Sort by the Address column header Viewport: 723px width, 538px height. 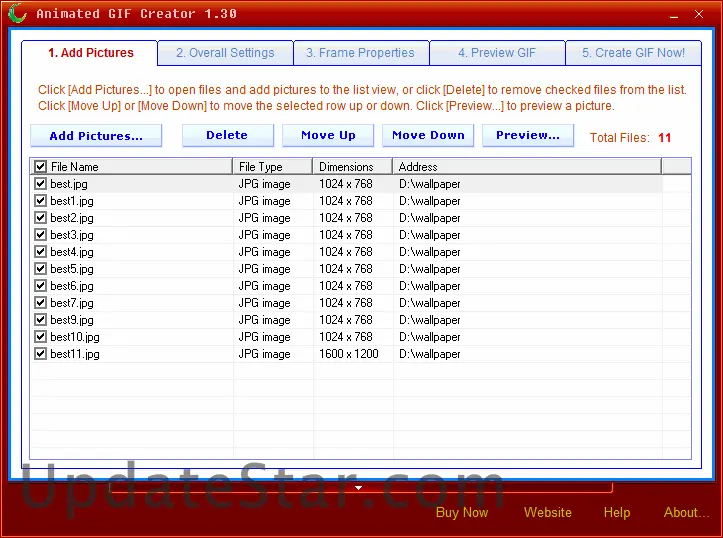527,166
